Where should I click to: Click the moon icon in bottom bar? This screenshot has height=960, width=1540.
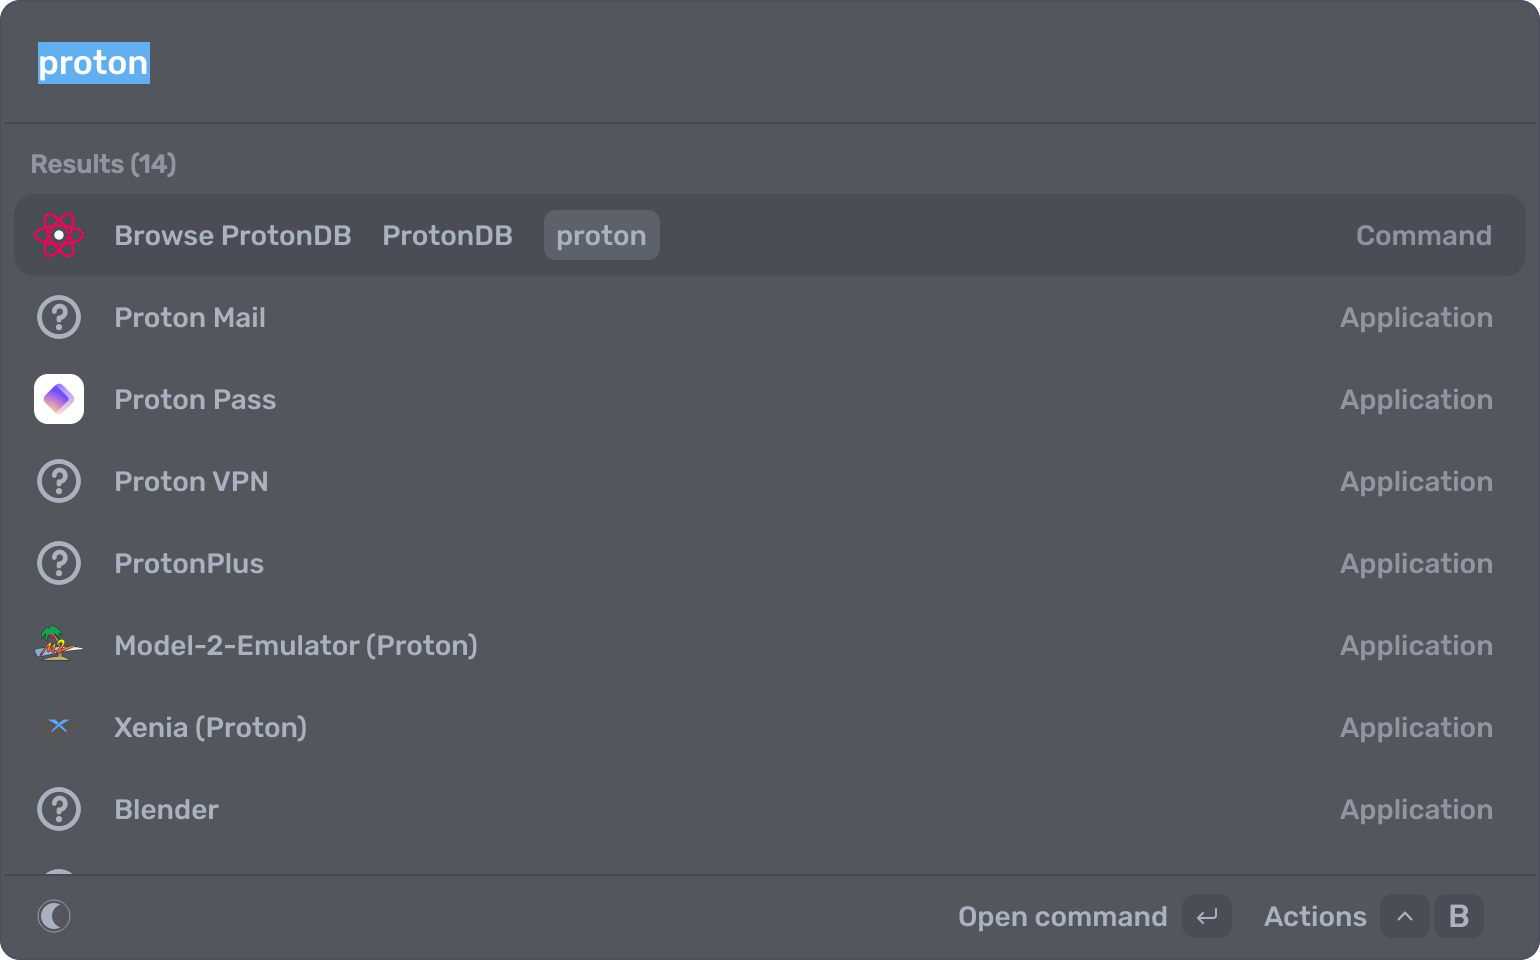[x=54, y=916]
